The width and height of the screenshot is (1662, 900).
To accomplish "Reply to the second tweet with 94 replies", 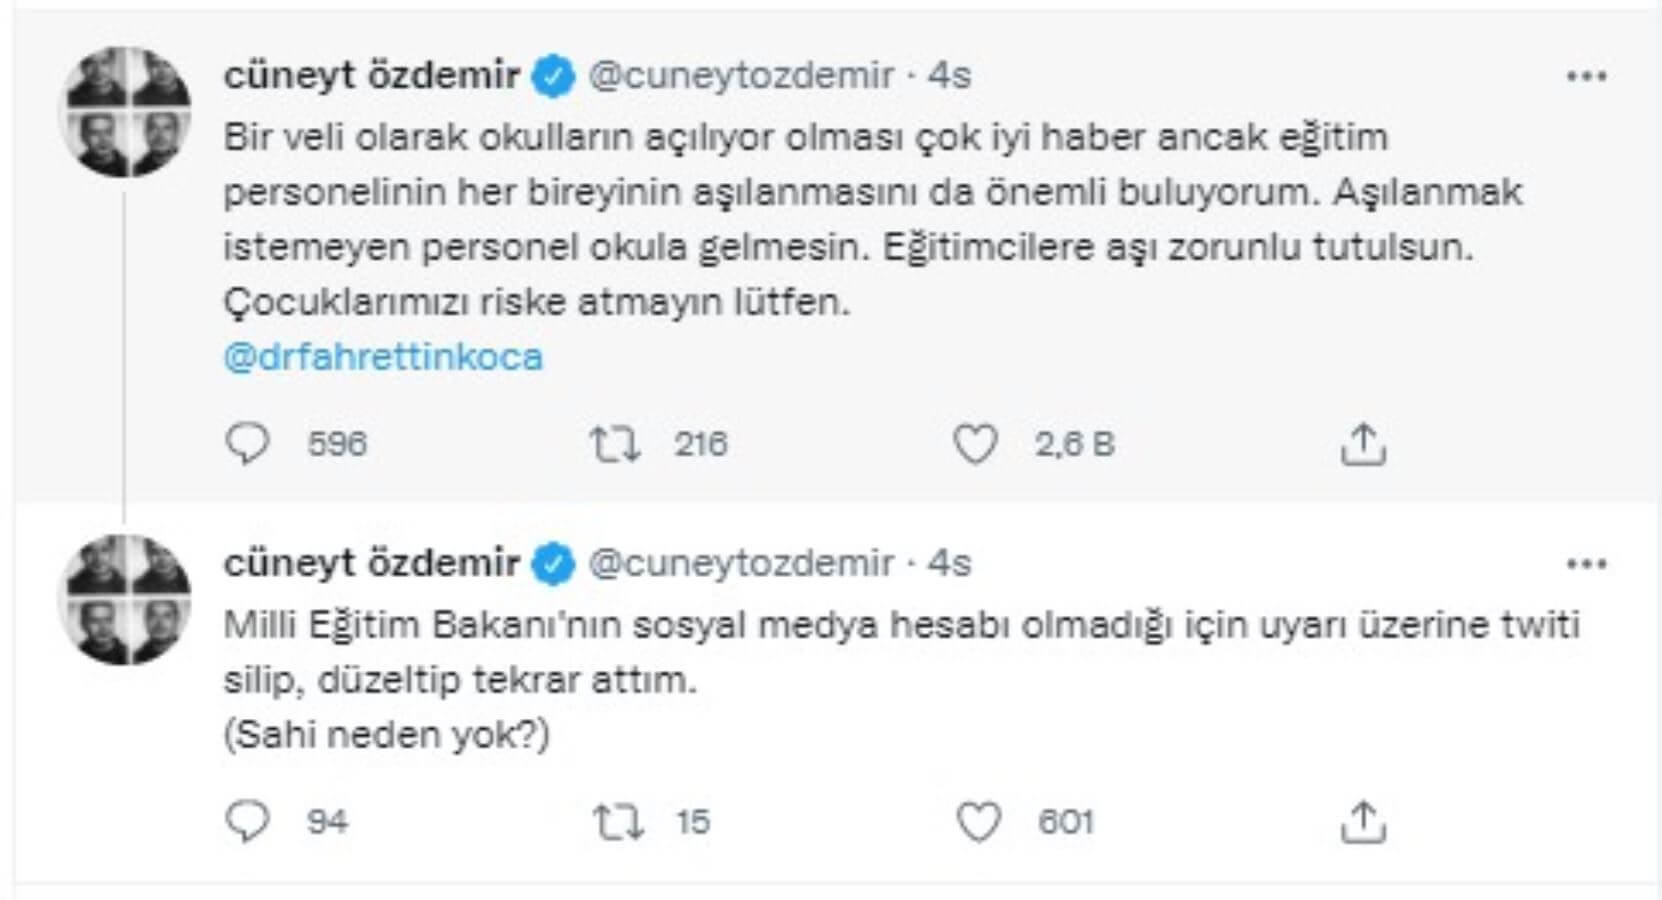I will point(247,822).
